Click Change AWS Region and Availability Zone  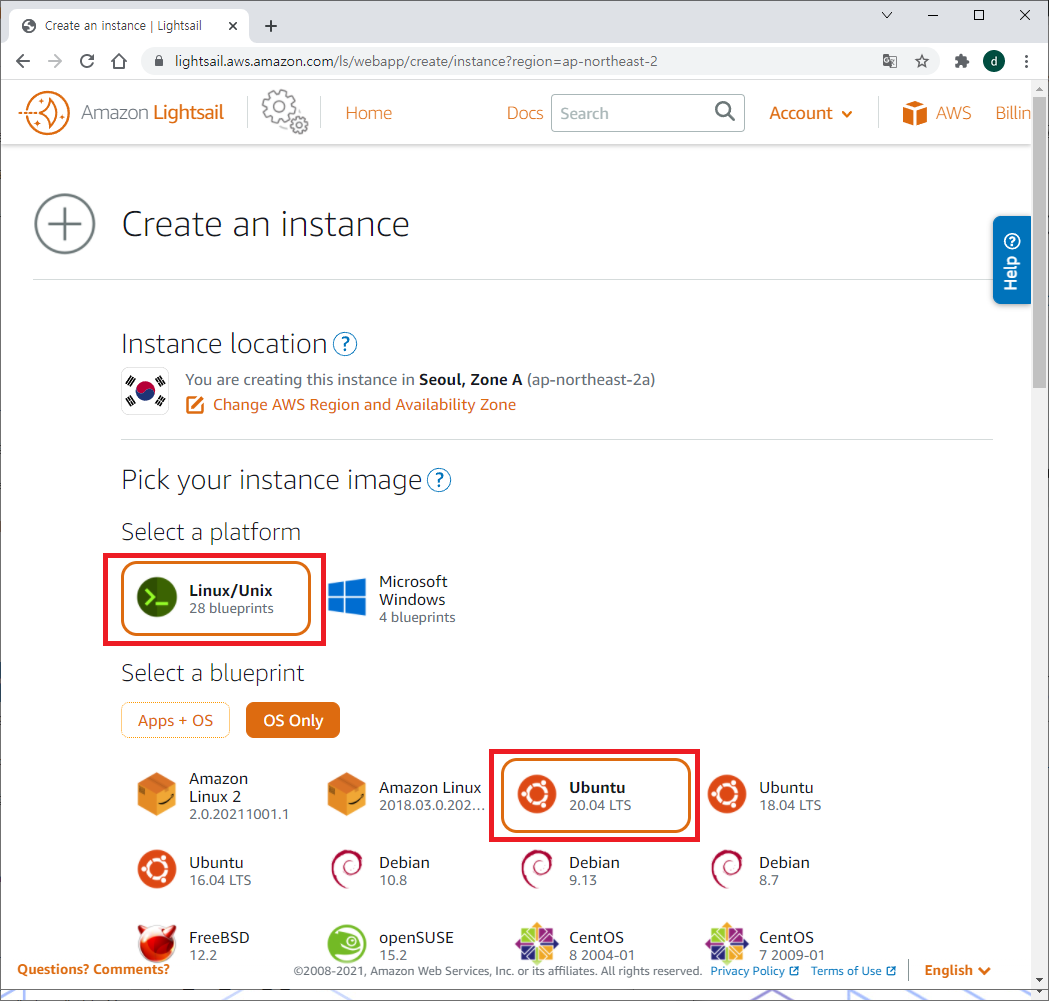(364, 405)
